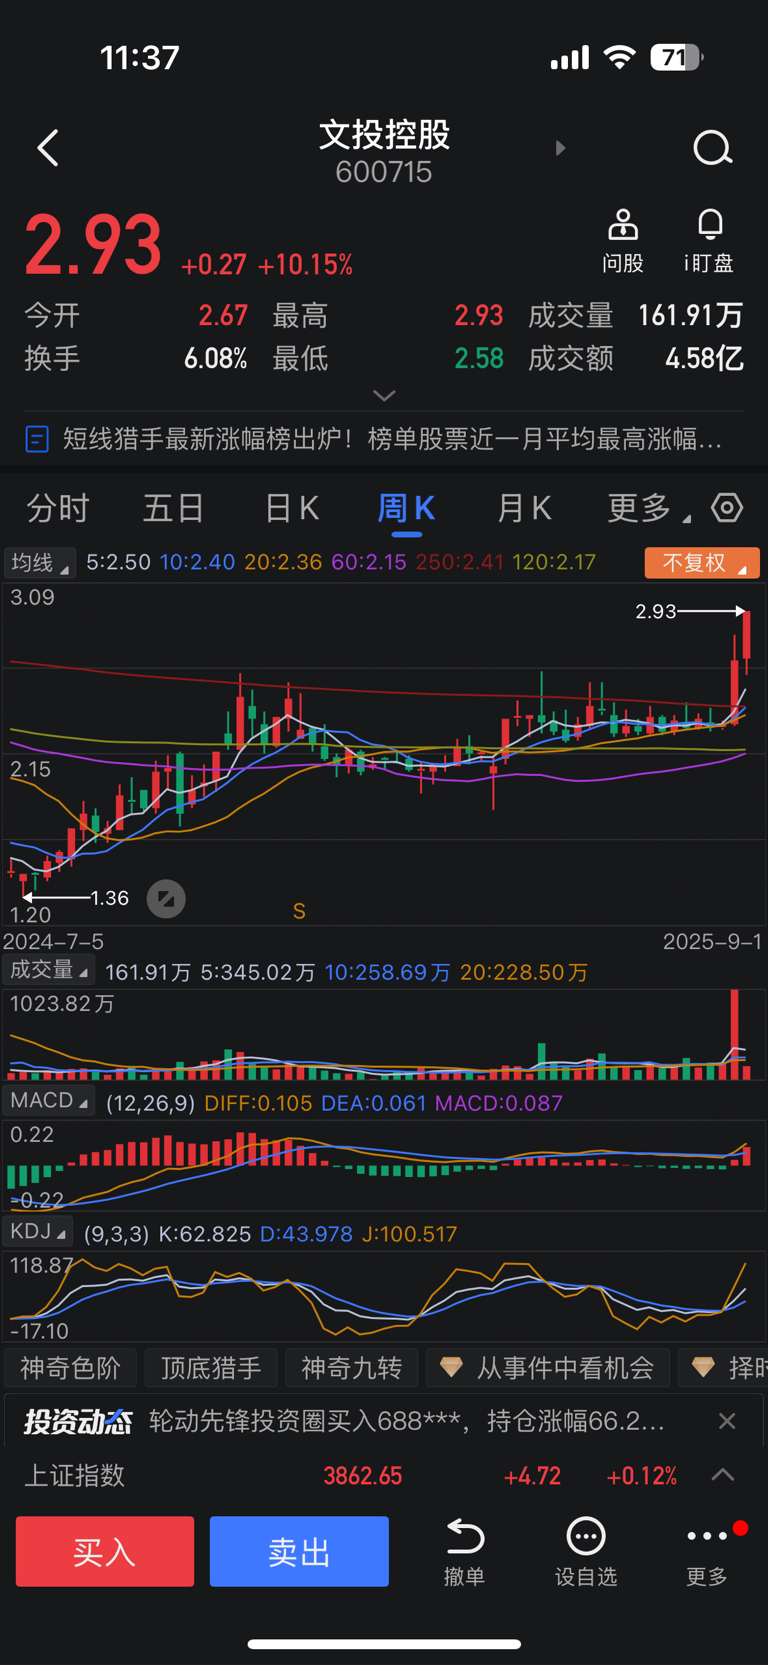Expand the 上证指数 index bar chevron
The width and height of the screenshot is (769, 1665).
click(723, 1475)
